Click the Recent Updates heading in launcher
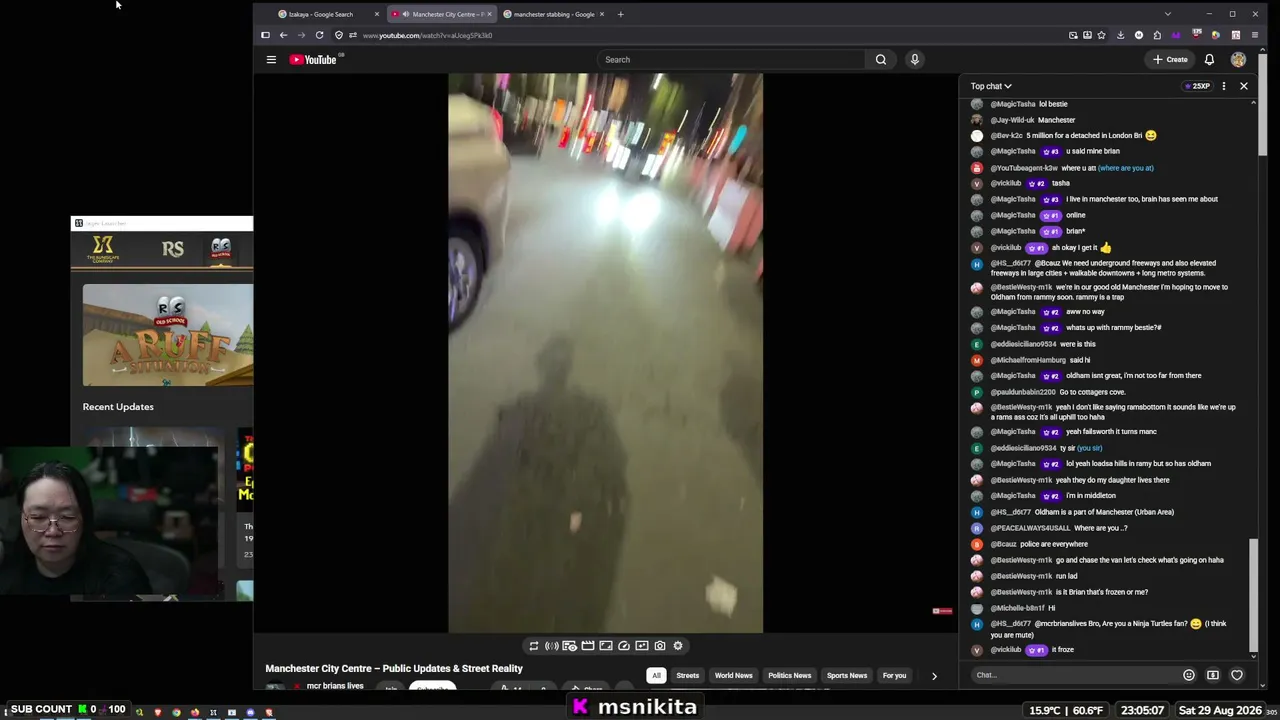1280x720 pixels. pyautogui.click(x=118, y=407)
